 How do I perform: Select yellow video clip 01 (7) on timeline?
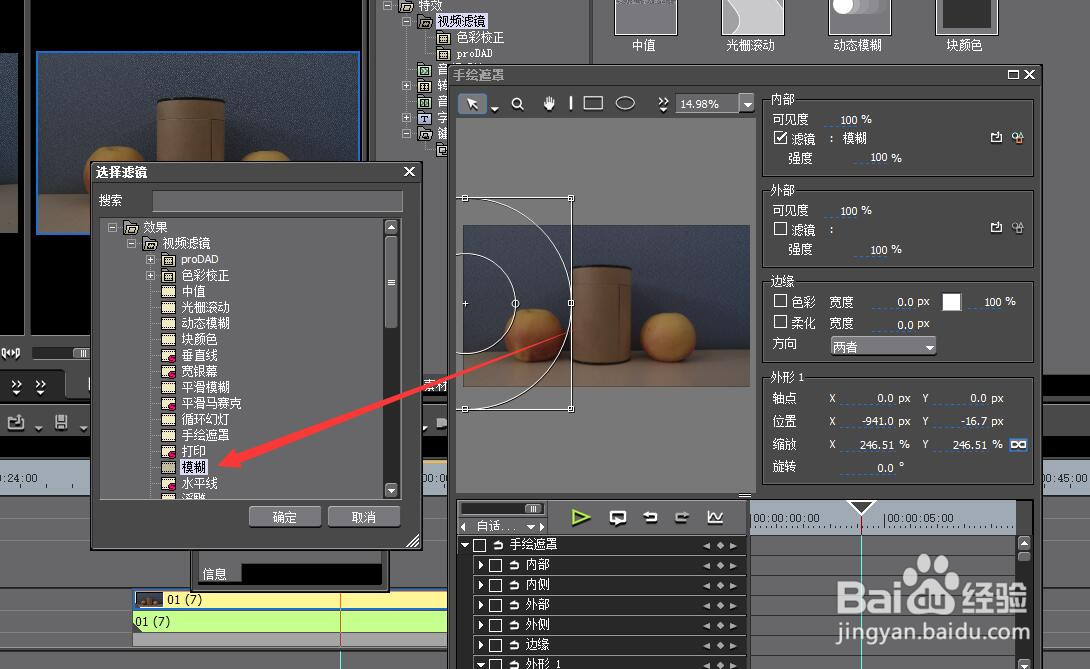[290, 599]
